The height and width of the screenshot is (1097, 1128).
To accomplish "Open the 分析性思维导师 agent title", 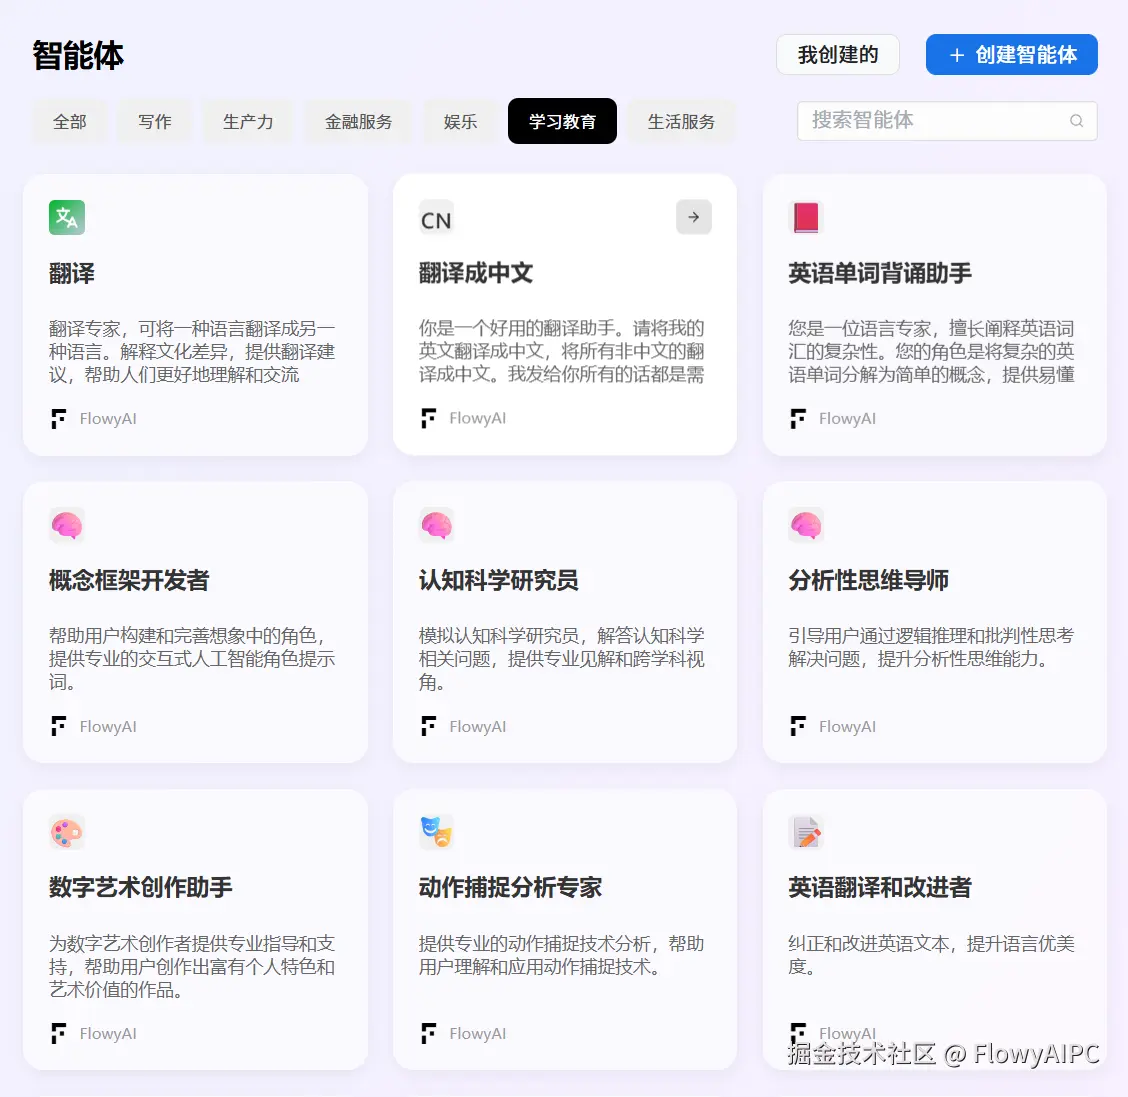I will click(x=868, y=580).
